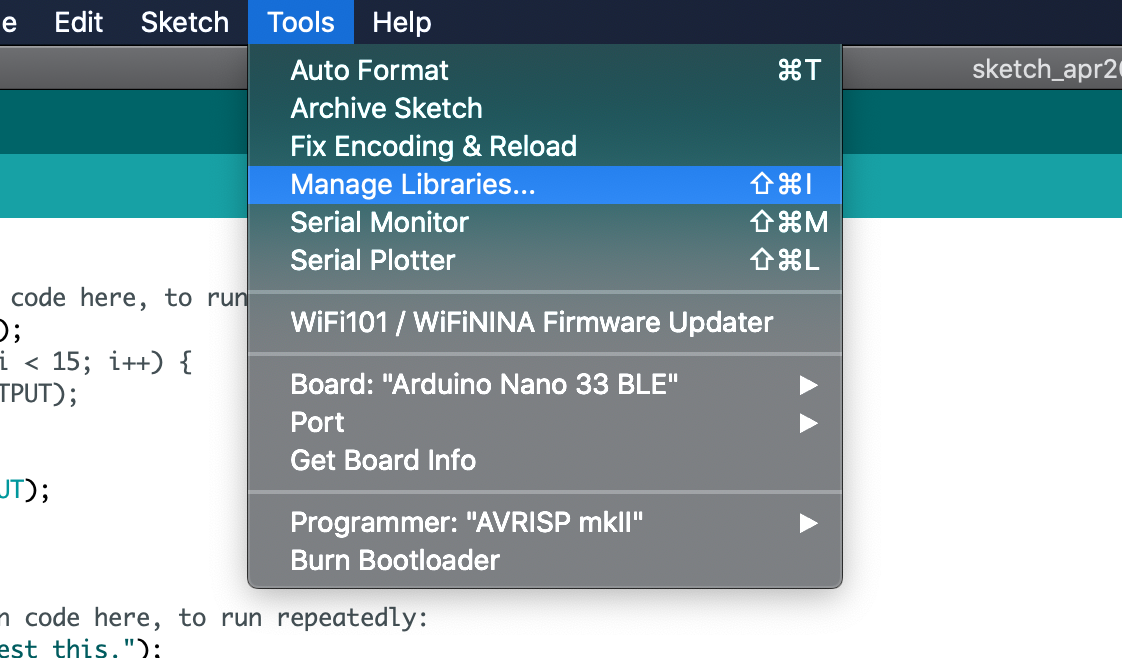Open the Help menu
1122x658 pixels.
tap(401, 22)
